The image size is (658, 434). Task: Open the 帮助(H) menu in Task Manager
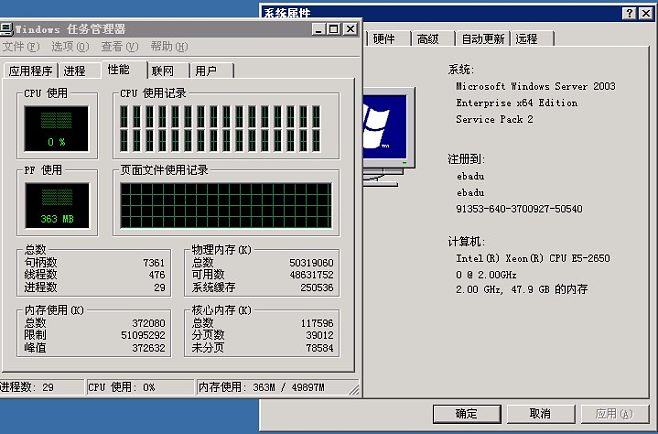point(169,46)
